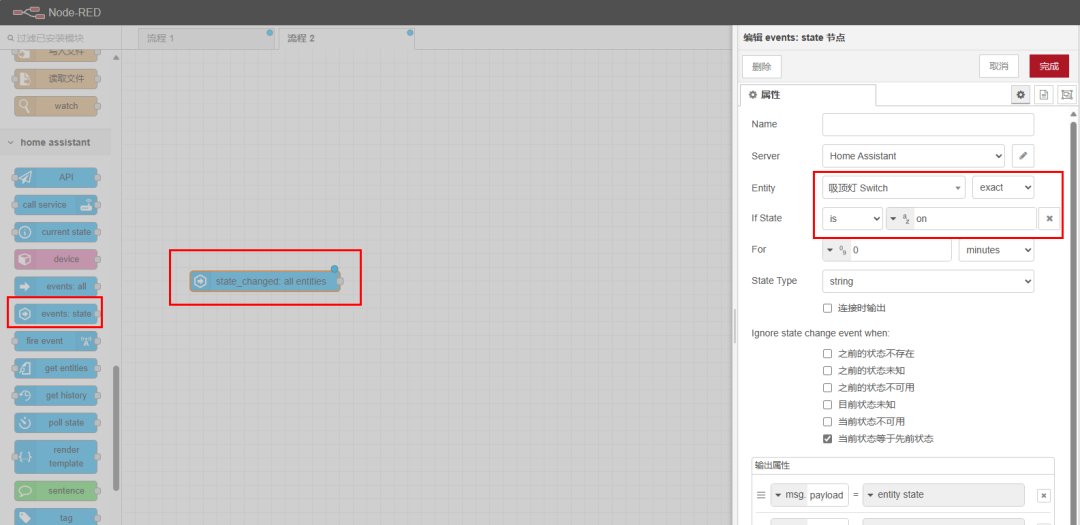Select the get entities node

[x=56, y=368]
